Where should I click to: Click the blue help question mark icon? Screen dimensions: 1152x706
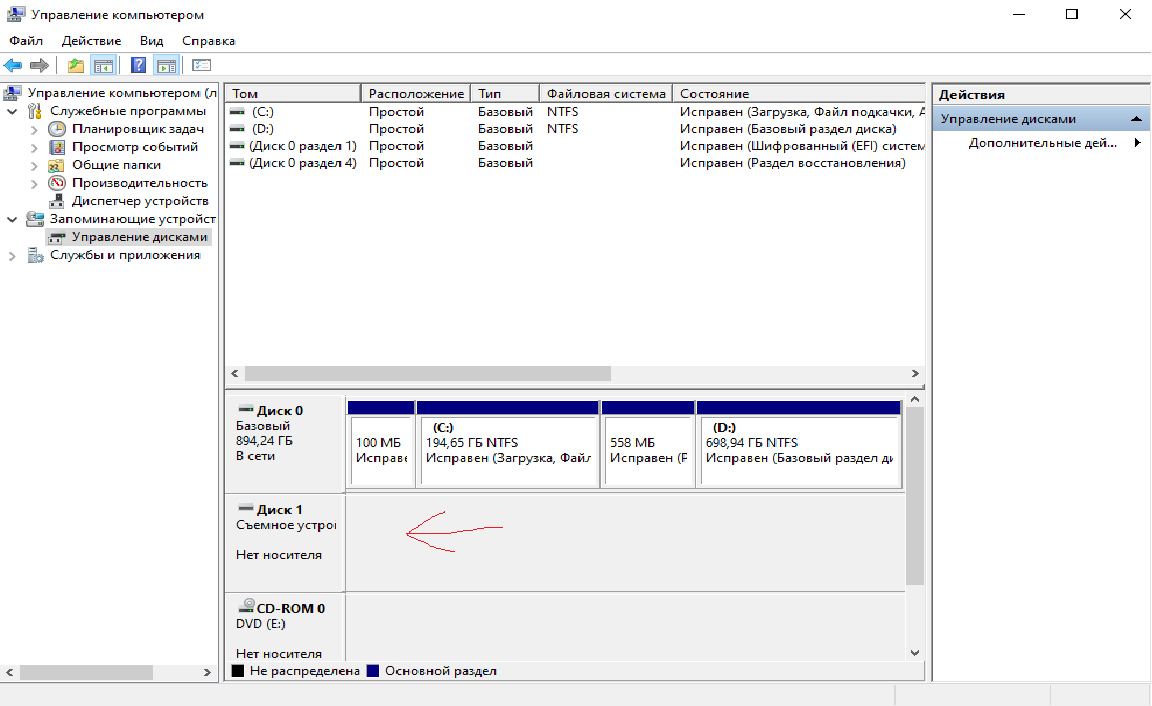(138, 65)
